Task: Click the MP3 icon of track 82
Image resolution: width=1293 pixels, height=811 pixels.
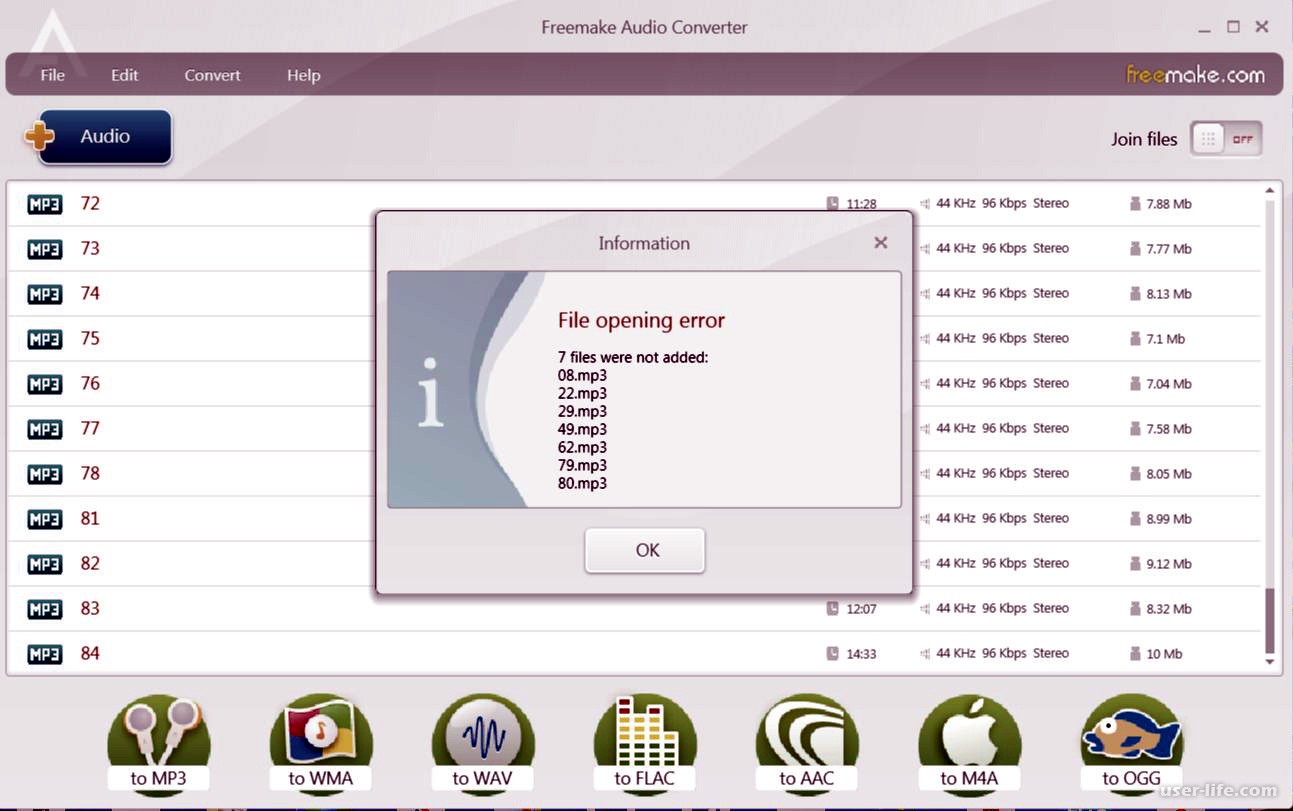Action: pos(44,564)
